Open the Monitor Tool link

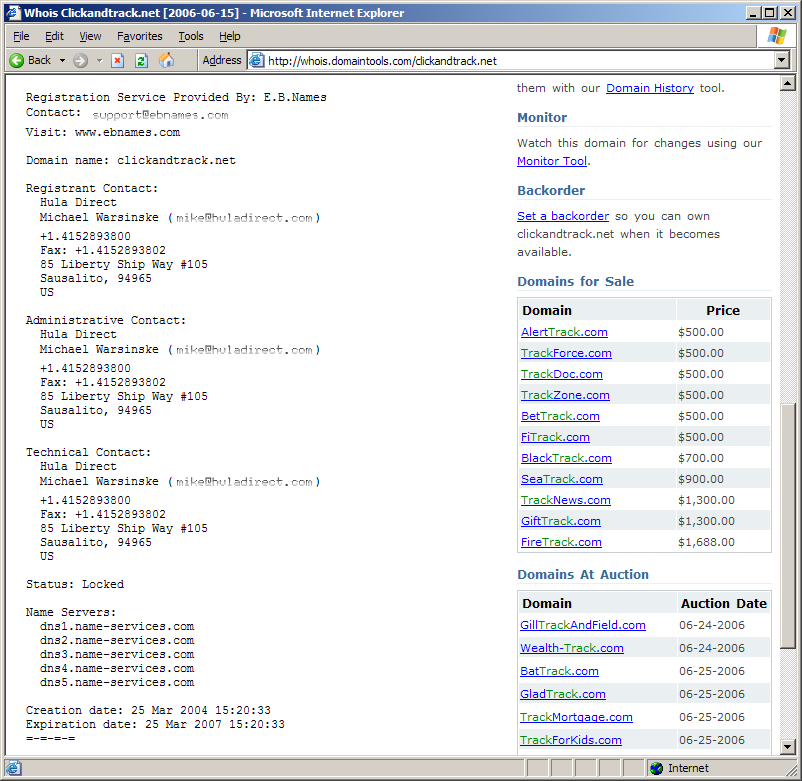pyautogui.click(x=552, y=161)
